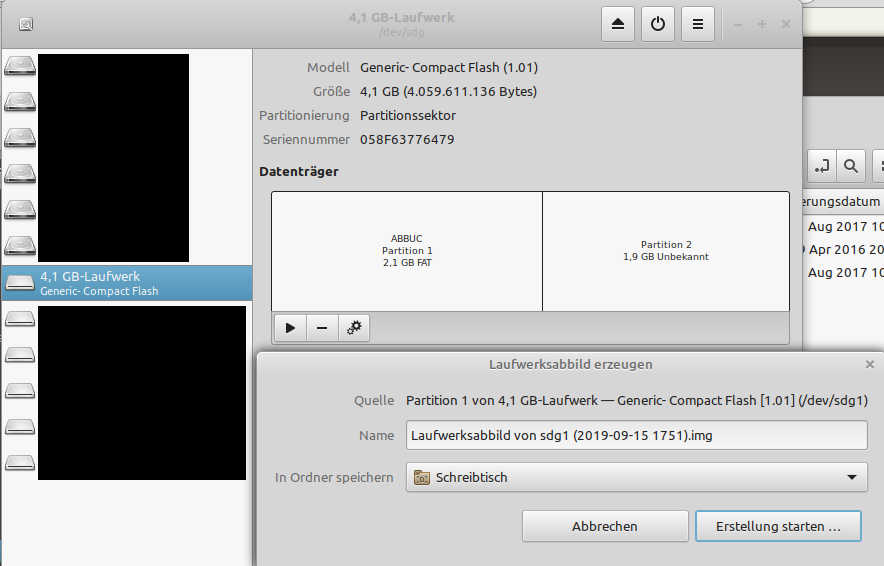Edit the image Name text field
The height and width of the screenshot is (566, 884).
click(x=637, y=435)
